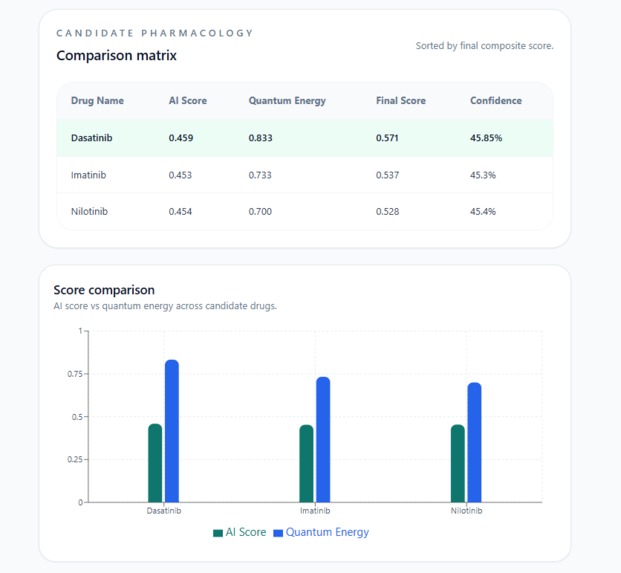The image size is (621, 573).
Task: Click Nilotinib's green AI Score bar
Action: (x=457, y=464)
